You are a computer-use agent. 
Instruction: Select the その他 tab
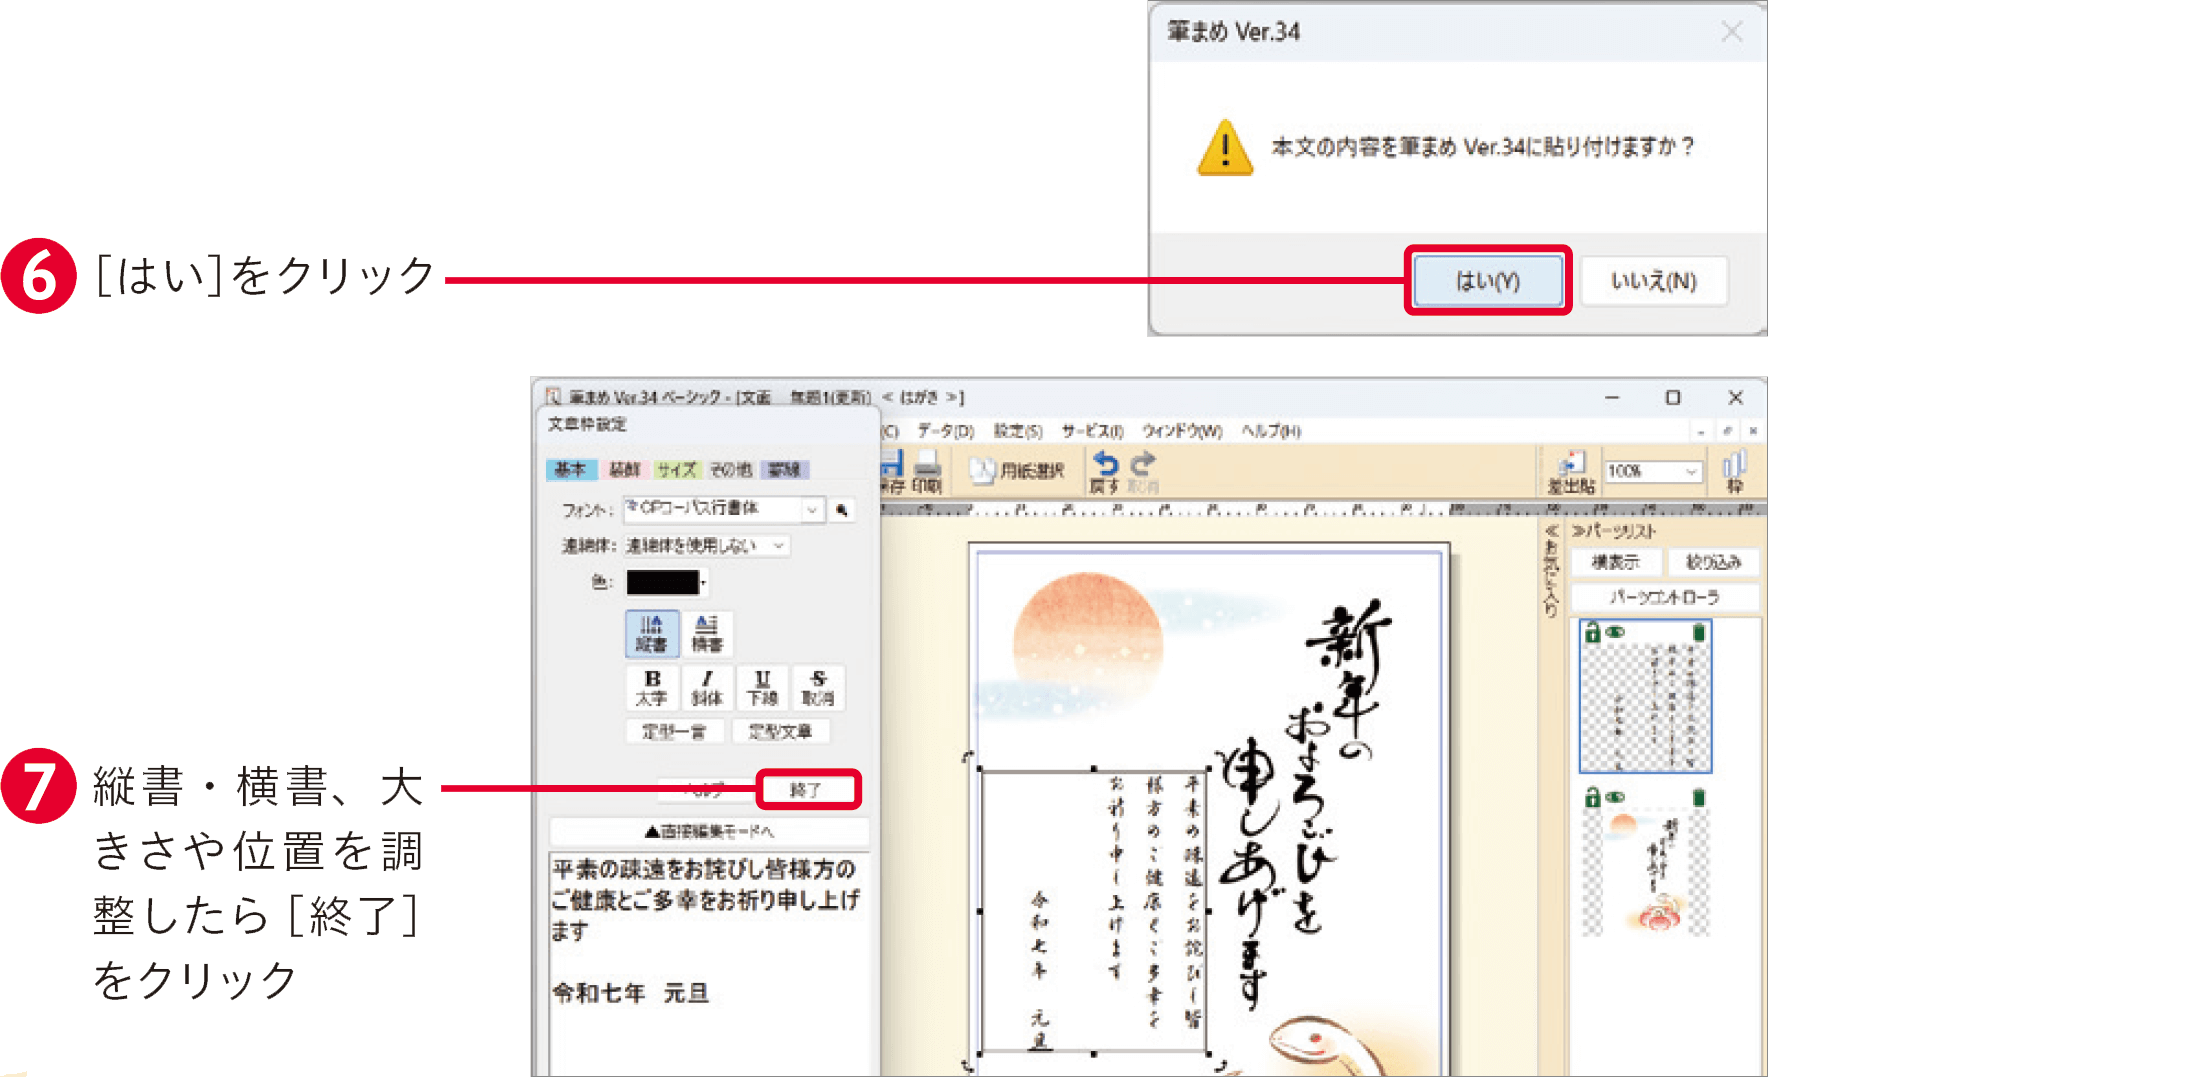point(731,469)
